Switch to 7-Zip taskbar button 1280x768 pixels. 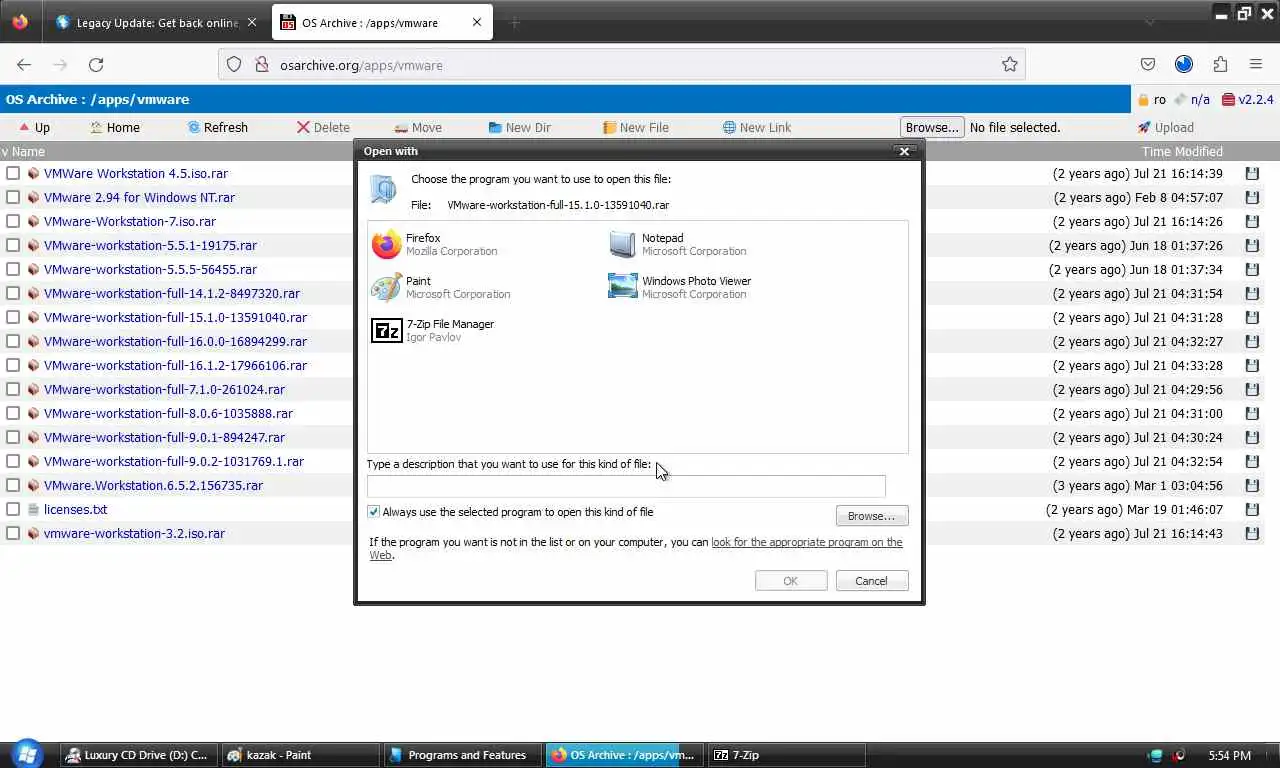coord(785,755)
